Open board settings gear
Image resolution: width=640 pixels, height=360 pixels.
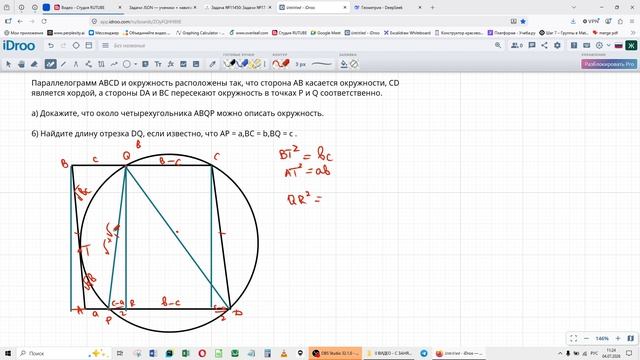pyautogui.click(x=557, y=45)
